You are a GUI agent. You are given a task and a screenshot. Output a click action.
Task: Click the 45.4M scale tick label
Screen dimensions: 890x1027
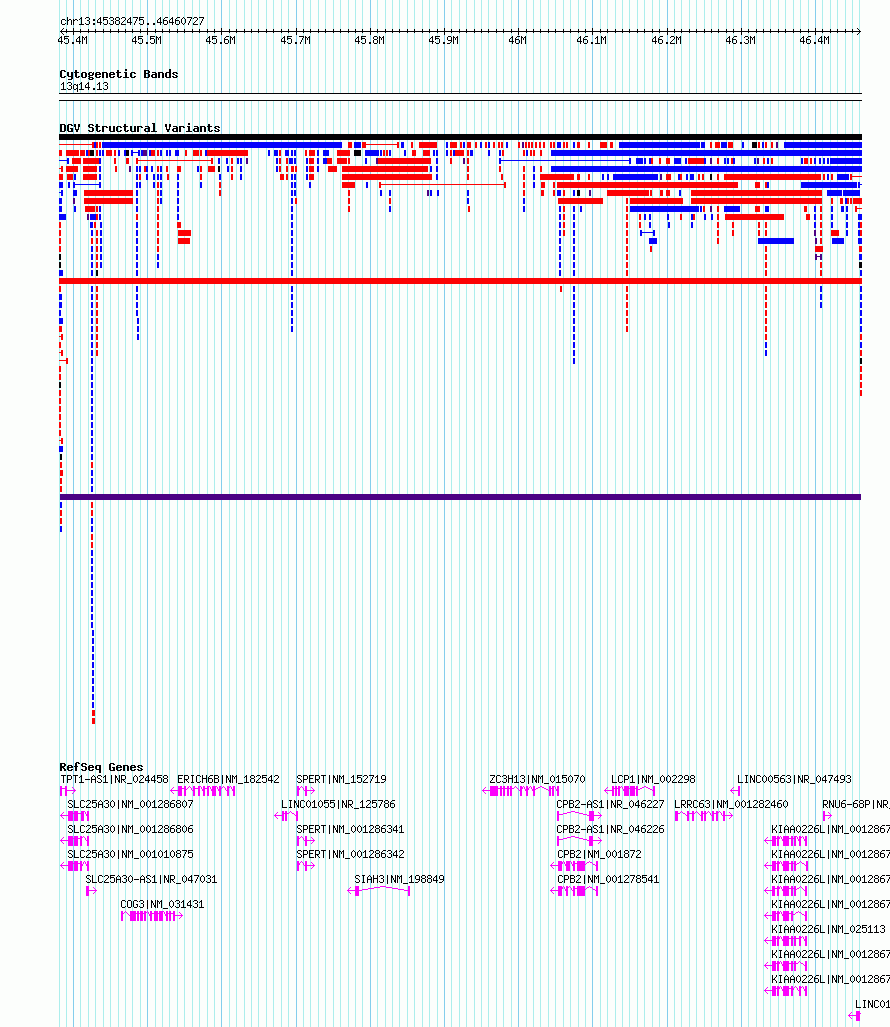73,41
